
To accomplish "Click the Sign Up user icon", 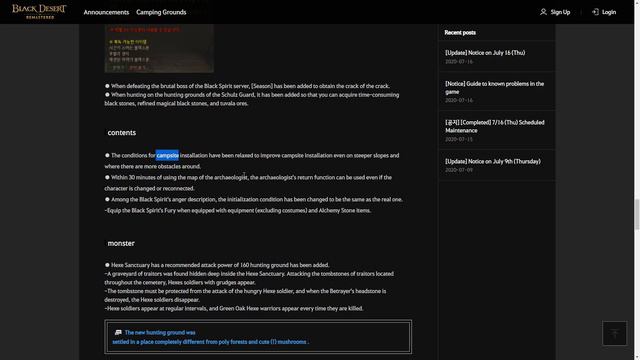I will click(543, 12).
